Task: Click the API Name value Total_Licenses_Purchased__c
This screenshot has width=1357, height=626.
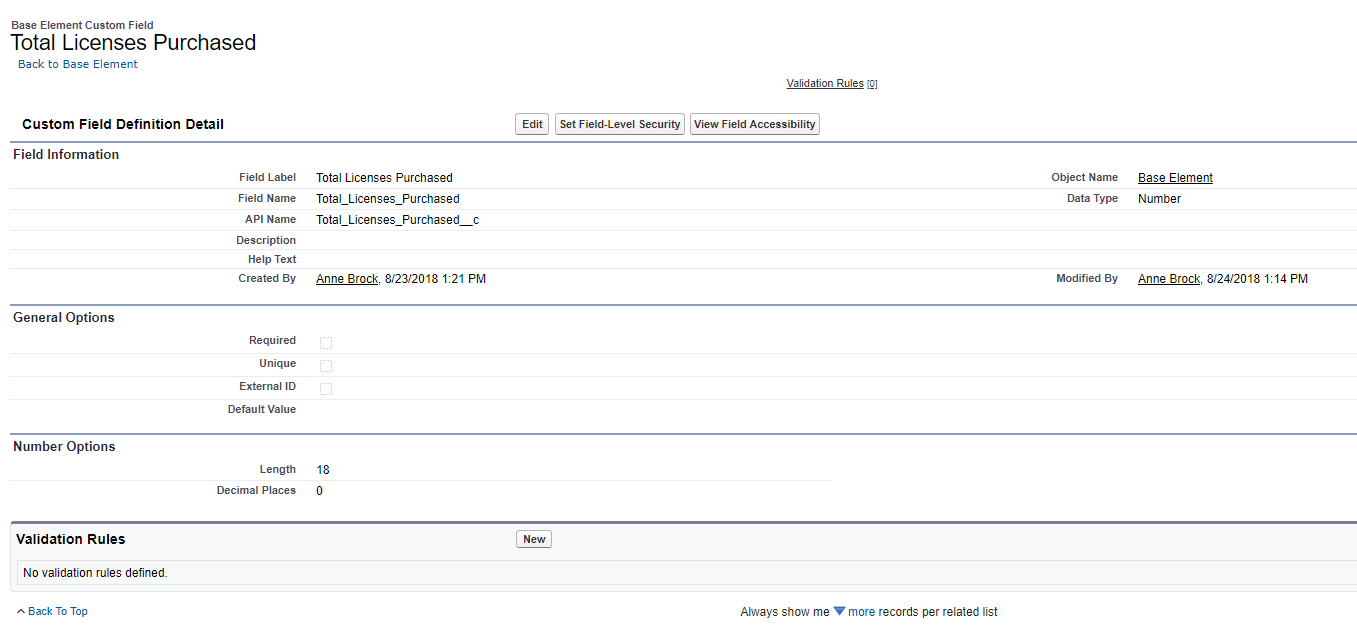Action: [x=397, y=220]
